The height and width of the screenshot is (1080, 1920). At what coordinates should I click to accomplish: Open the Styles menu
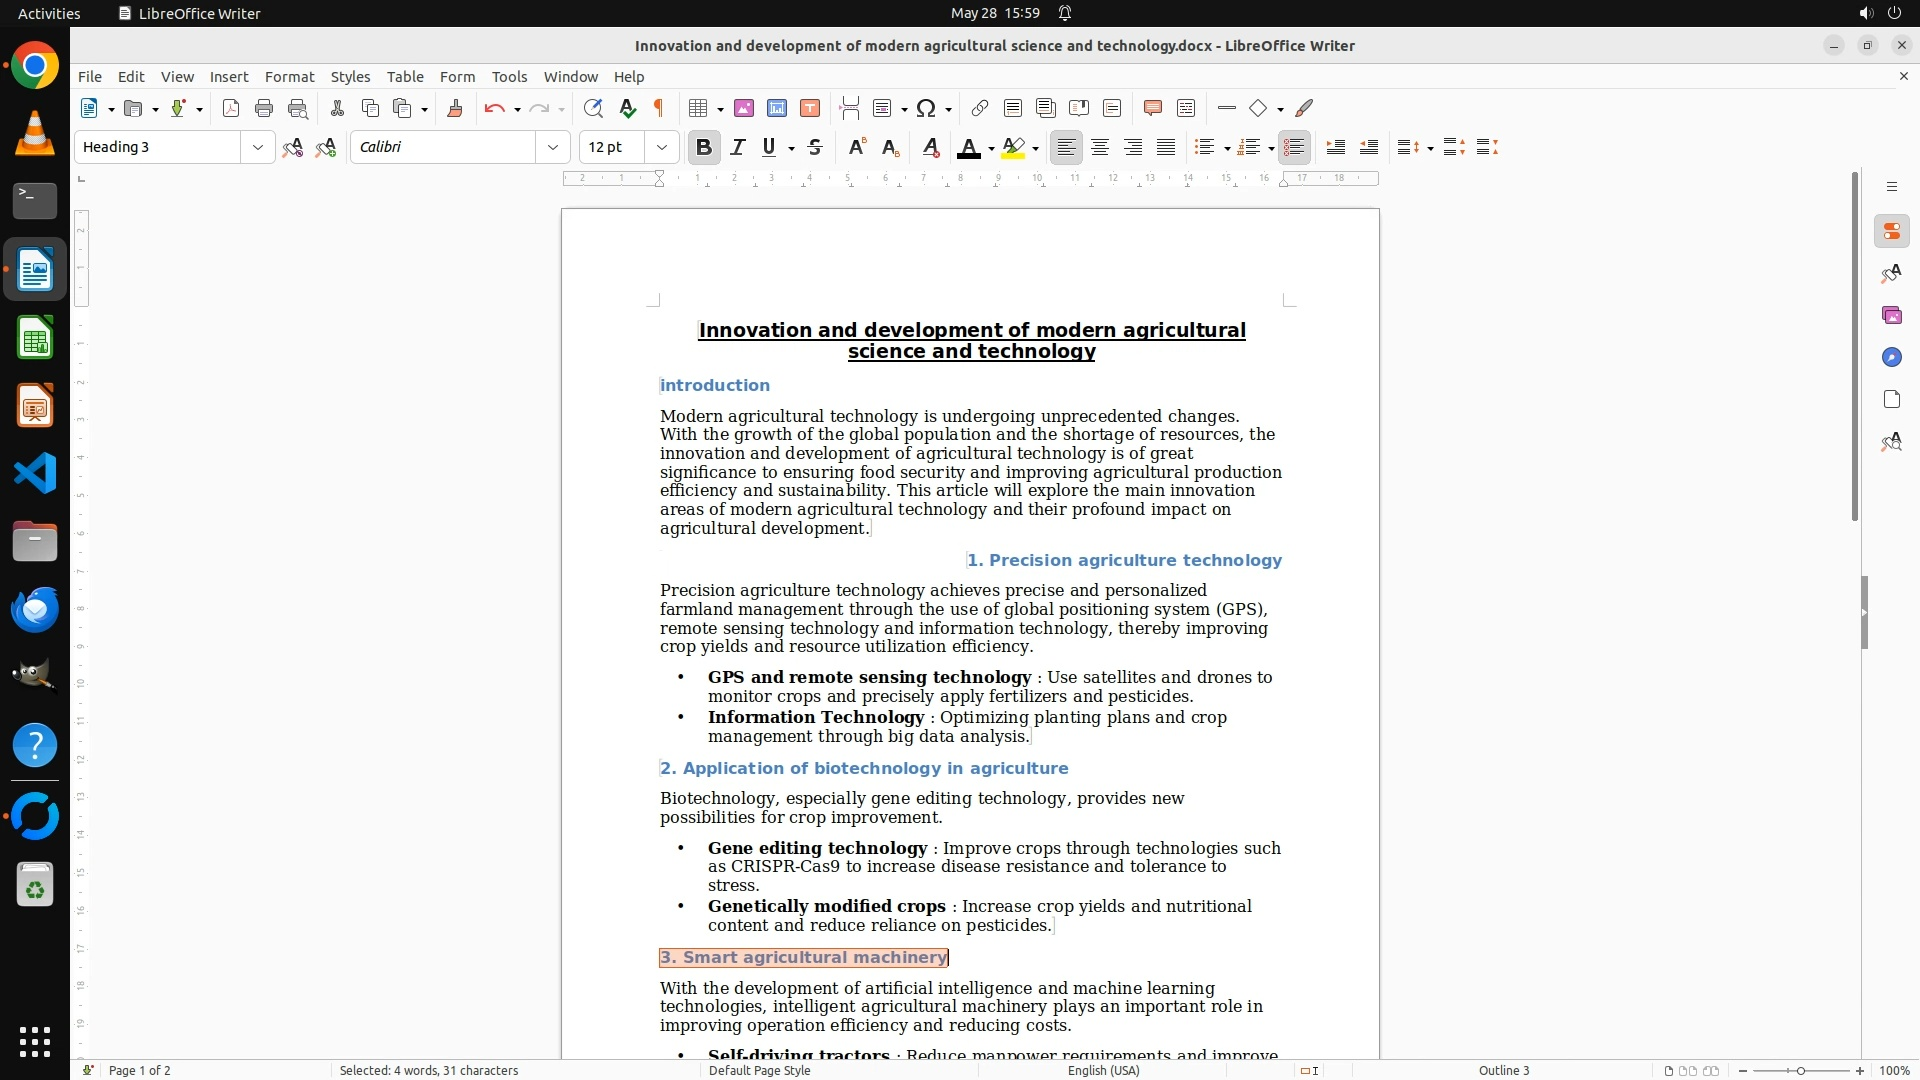pos(350,76)
